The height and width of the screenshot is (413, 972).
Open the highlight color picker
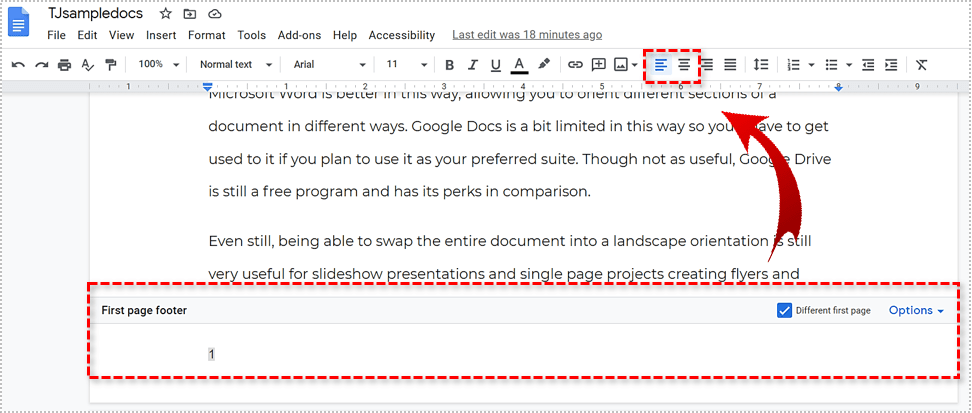click(544, 65)
